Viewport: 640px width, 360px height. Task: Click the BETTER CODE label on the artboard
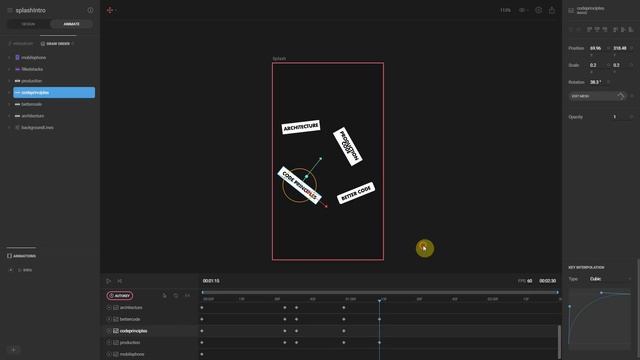pos(356,193)
